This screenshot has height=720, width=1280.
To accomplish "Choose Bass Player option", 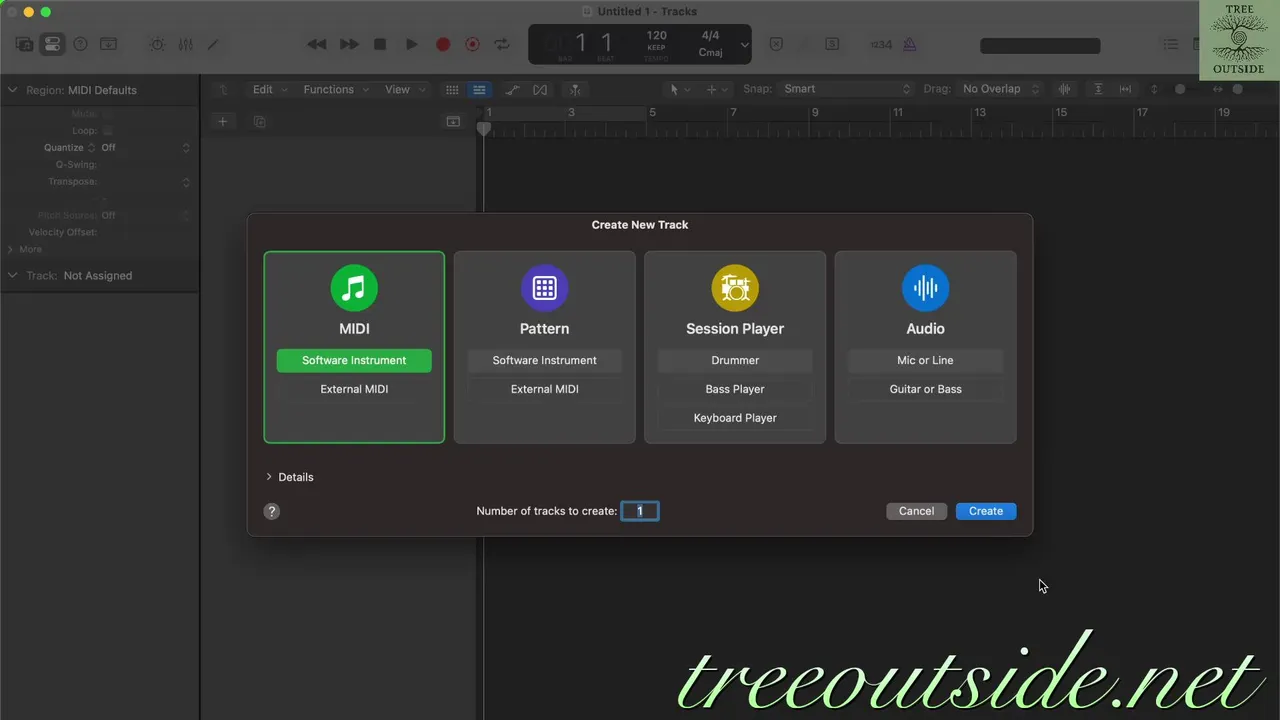I will [x=735, y=389].
